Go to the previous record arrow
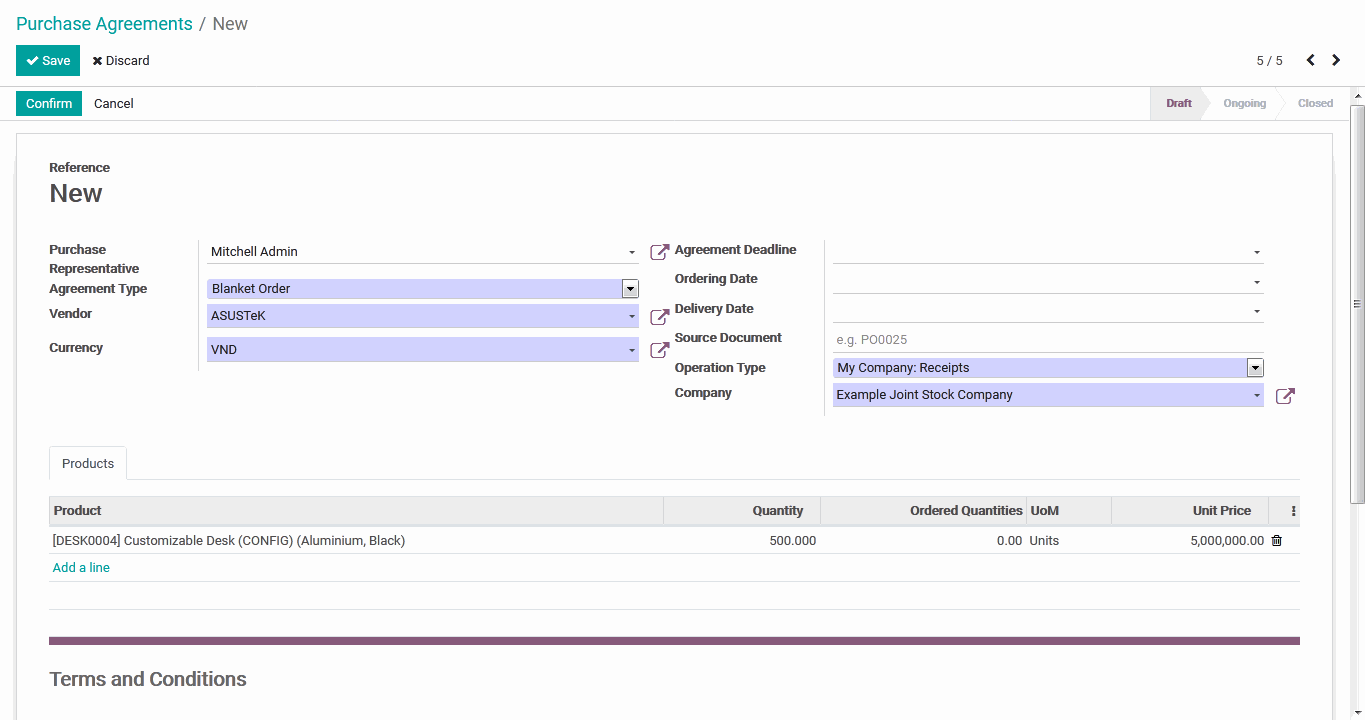Screen dimensions: 1365x720 [1310, 61]
